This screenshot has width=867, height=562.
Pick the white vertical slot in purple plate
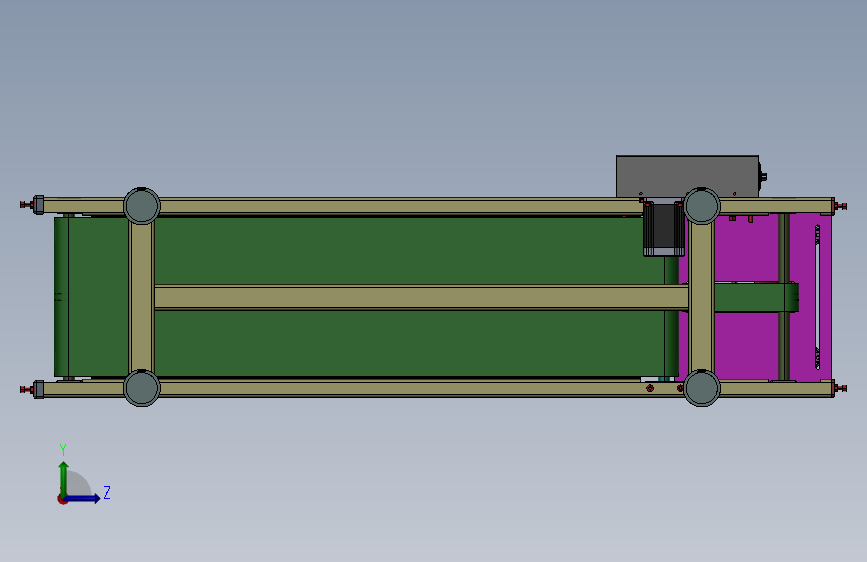pos(818,297)
